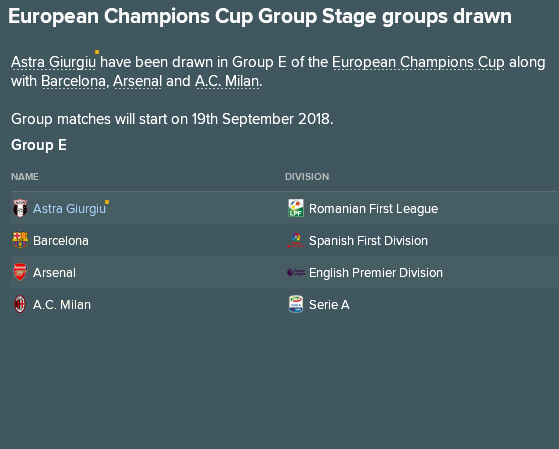Sort table by NAME column header

(25, 177)
